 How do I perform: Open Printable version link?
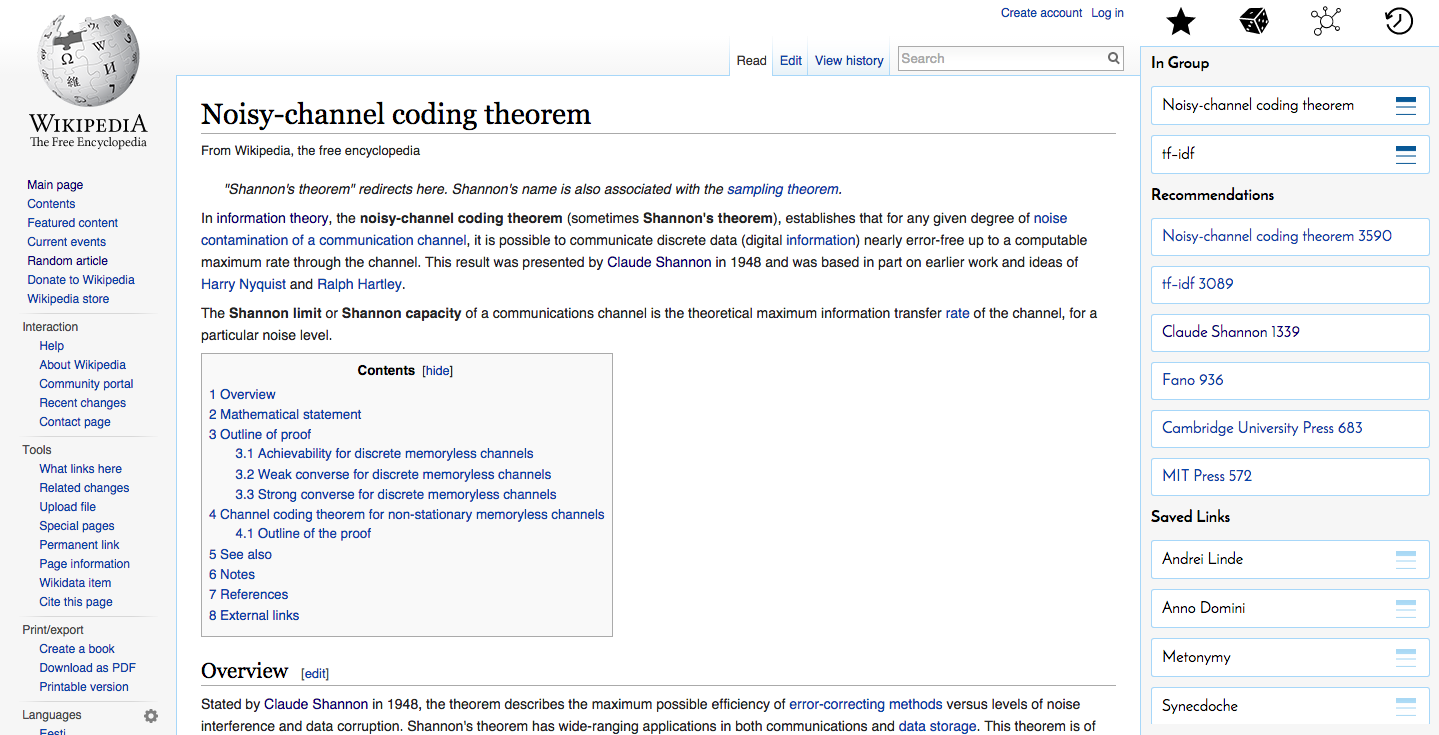click(x=84, y=687)
